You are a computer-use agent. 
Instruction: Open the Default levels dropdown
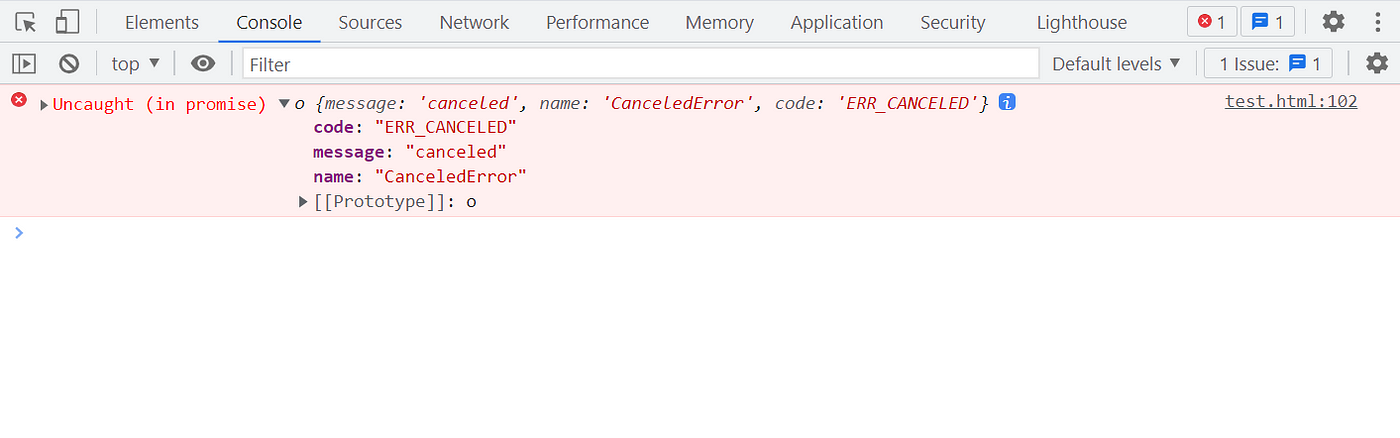pos(1116,64)
